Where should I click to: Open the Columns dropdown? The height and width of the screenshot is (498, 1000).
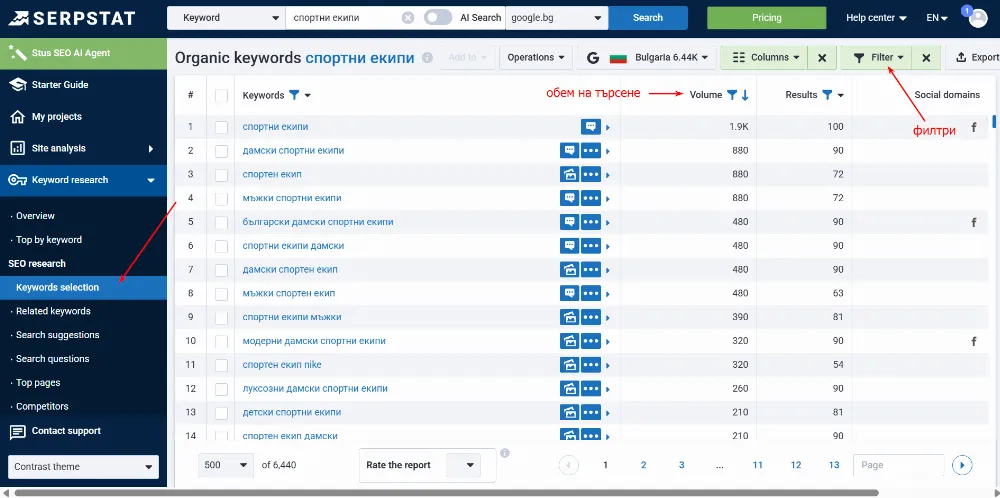764,57
